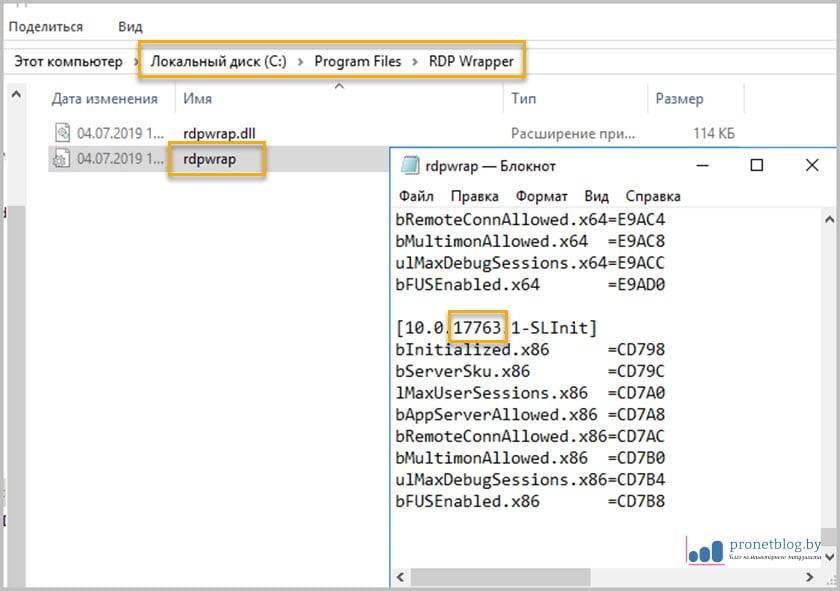The width and height of the screenshot is (840, 591).
Task: Sort by Размер column header
Action: click(x=679, y=99)
